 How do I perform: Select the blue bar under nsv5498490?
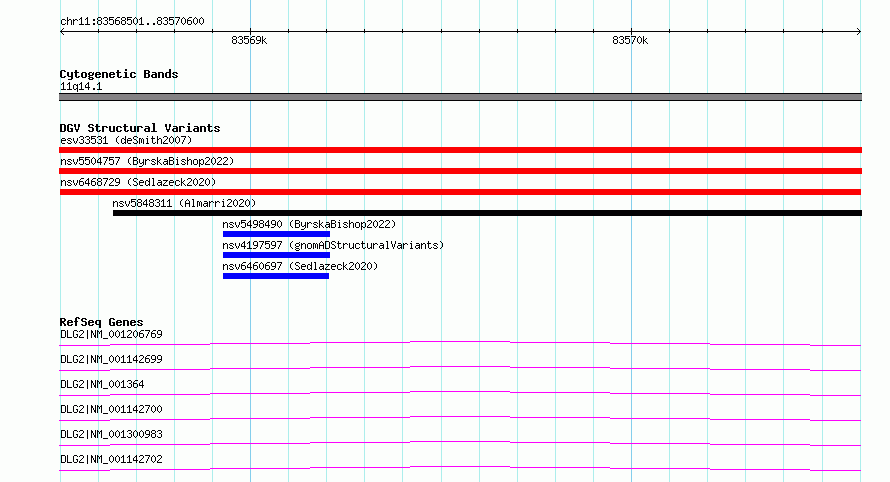(x=276, y=234)
